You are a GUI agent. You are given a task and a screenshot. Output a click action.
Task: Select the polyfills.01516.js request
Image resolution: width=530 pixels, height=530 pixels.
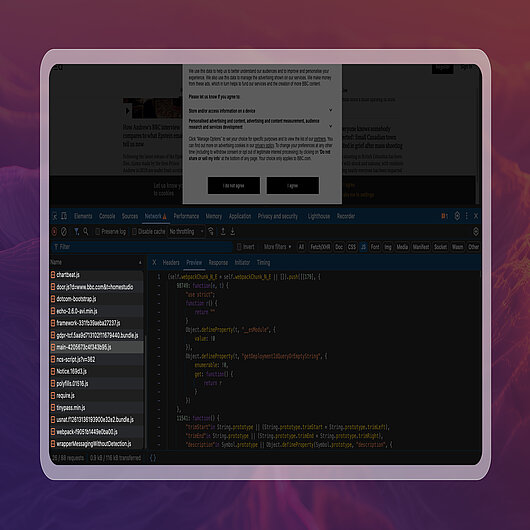96,384
